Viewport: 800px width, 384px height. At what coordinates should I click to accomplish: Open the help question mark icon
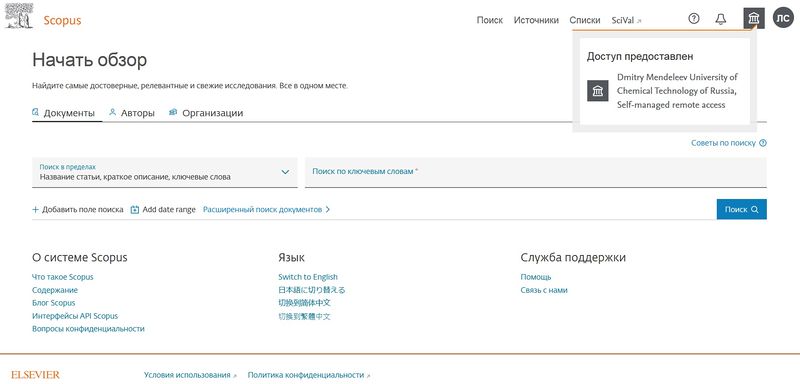(693, 19)
